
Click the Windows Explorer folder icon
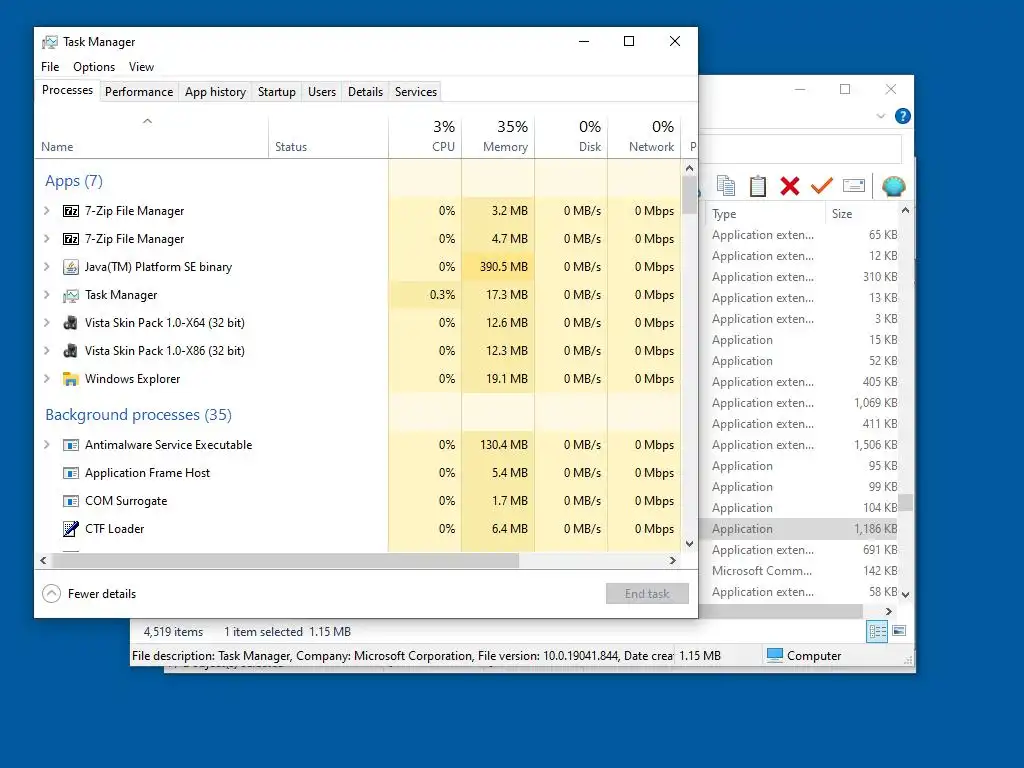pos(71,379)
